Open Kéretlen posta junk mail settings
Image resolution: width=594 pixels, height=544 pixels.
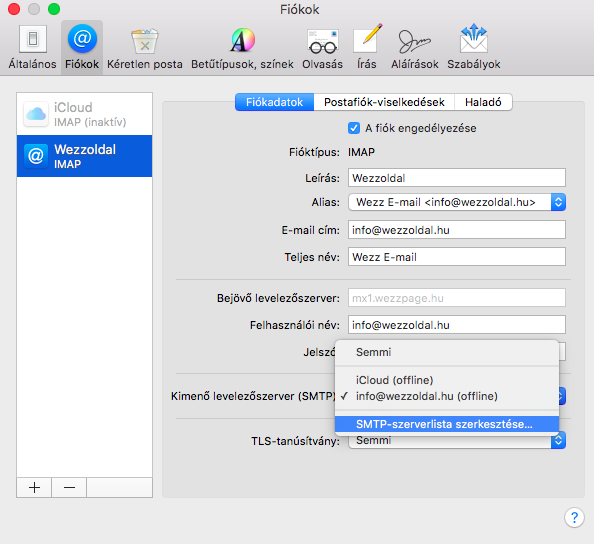[x=145, y=47]
